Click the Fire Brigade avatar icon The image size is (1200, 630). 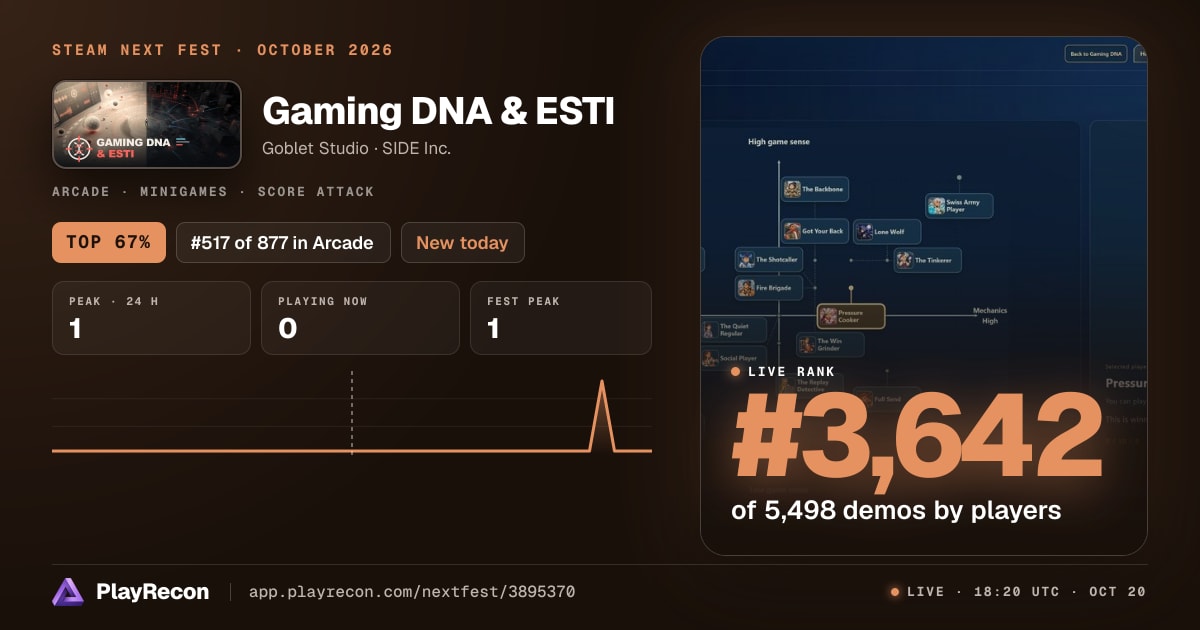pos(746,288)
